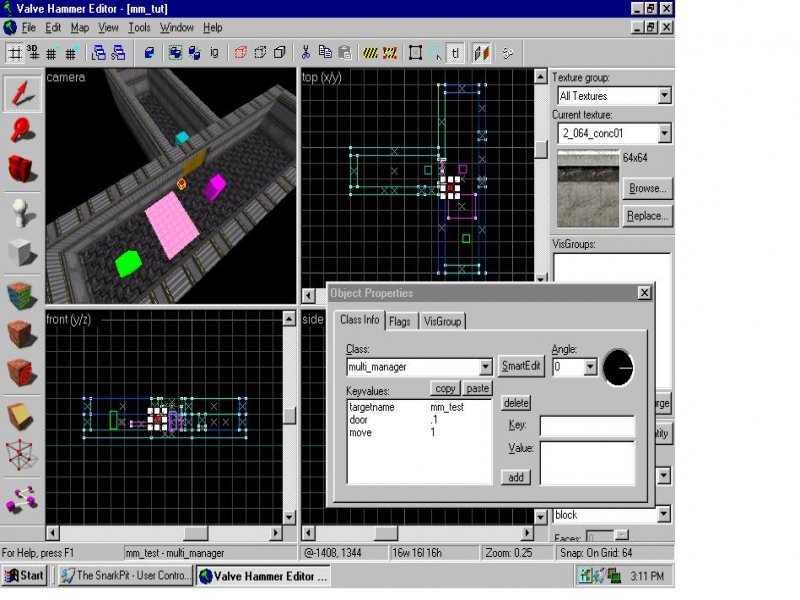The height and width of the screenshot is (600, 800).
Task: Activate the Magnify tool in left toolbar
Action: coord(22,130)
